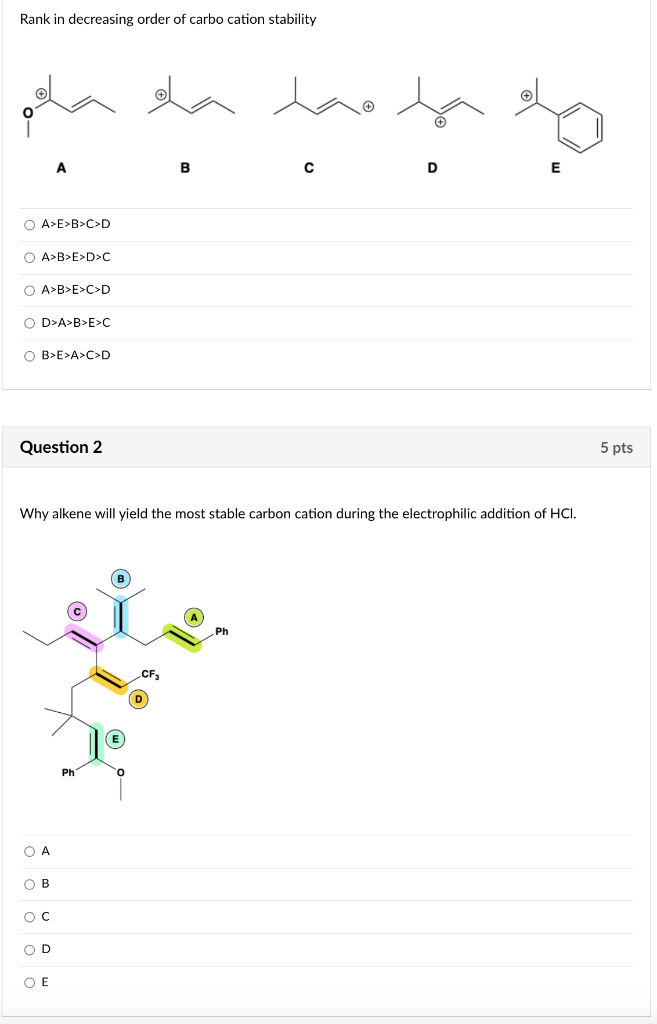Click the 5 pts label
This screenshot has width=657, height=1024.
(x=618, y=448)
